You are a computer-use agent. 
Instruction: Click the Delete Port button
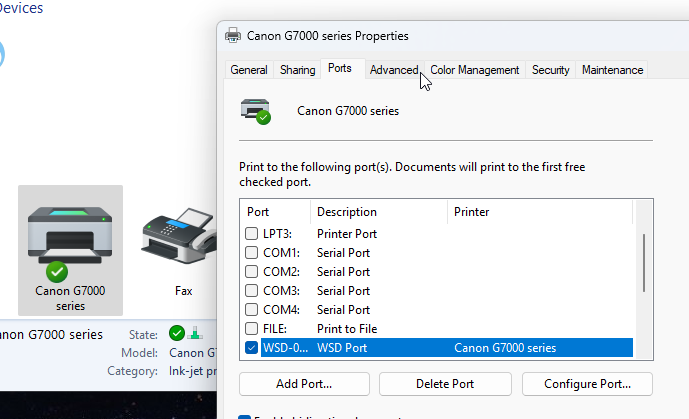445,384
